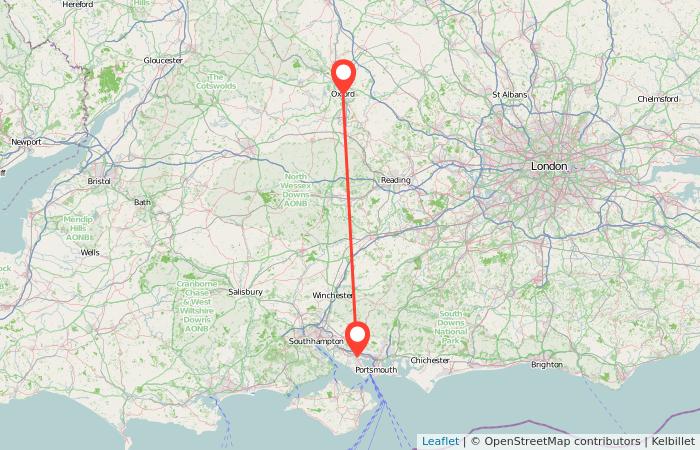Click the Bristol city label
This screenshot has height=450, width=700.
(x=99, y=181)
